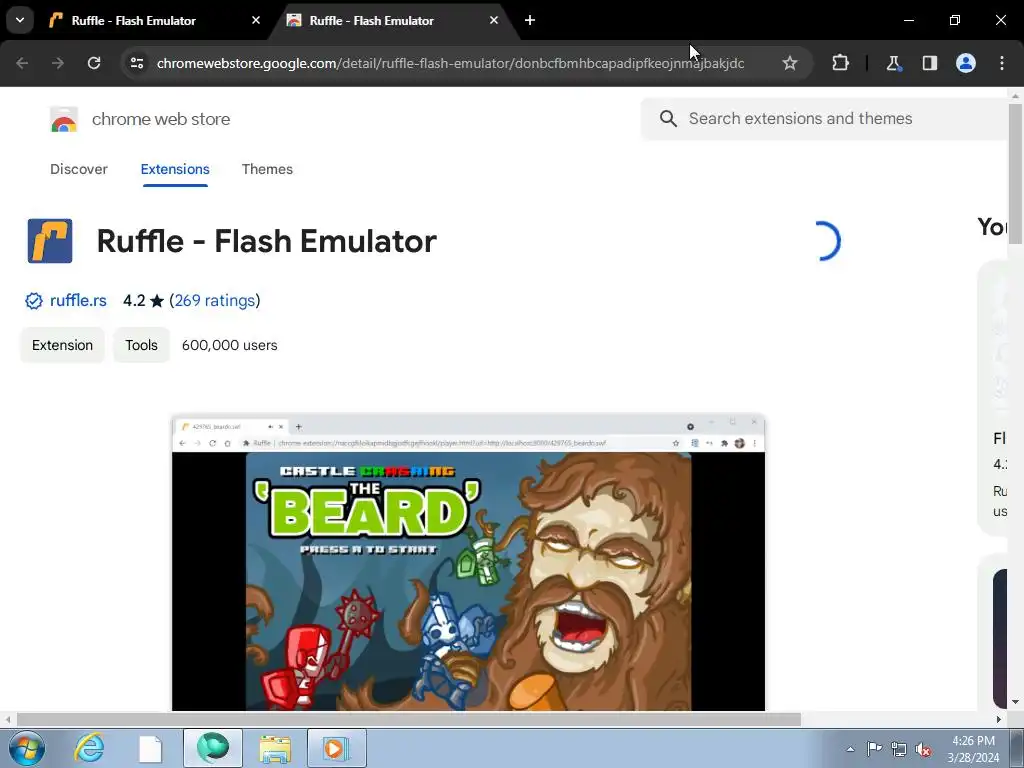
Task: Open the tab search dropdown arrow
Action: (x=20, y=20)
